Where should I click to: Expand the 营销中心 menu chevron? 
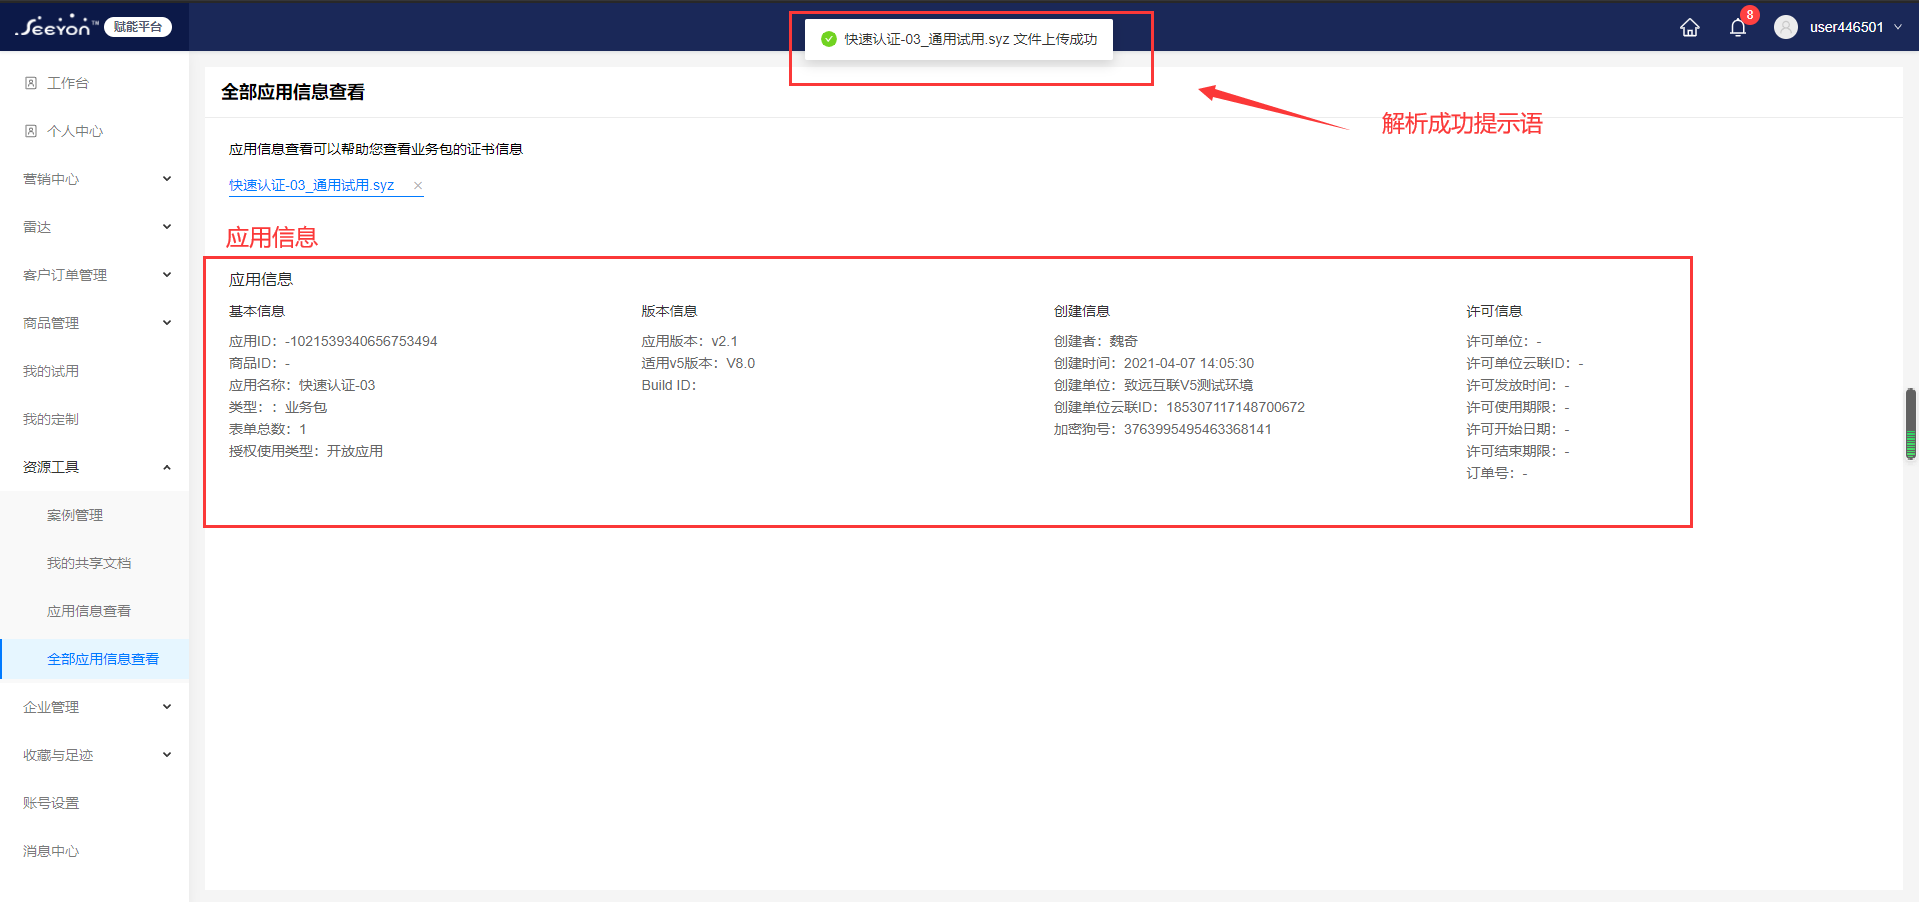tap(167, 179)
